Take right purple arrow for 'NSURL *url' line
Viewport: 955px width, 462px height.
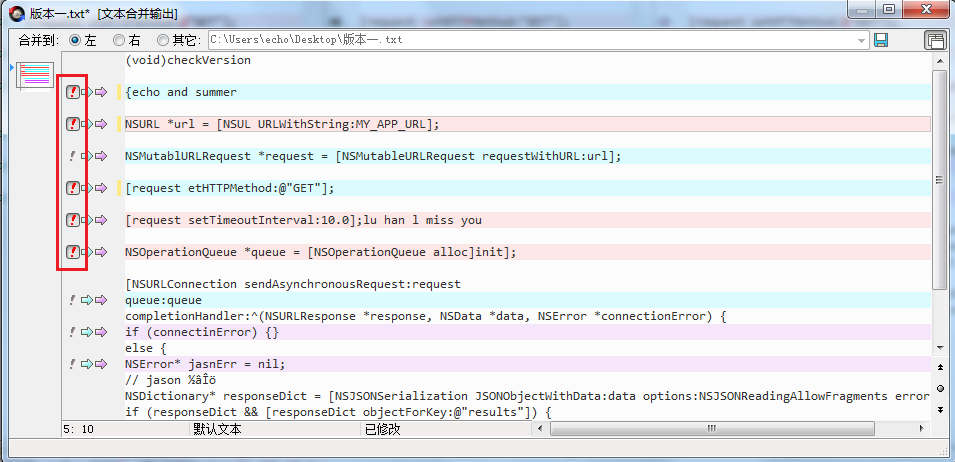pyautogui.click(x=101, y=124)
